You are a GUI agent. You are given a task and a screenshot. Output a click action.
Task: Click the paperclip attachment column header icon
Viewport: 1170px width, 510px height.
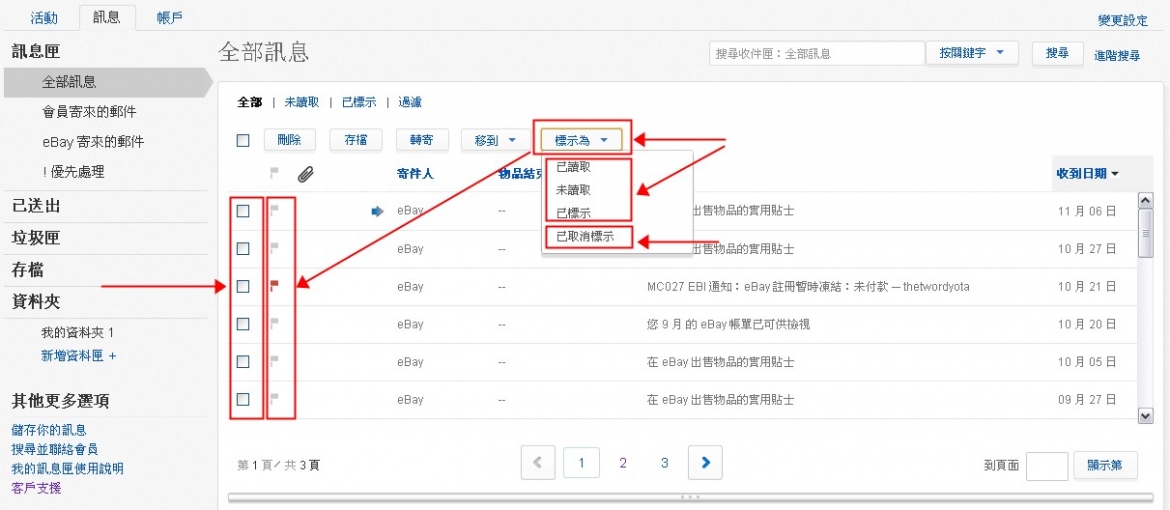306,174
